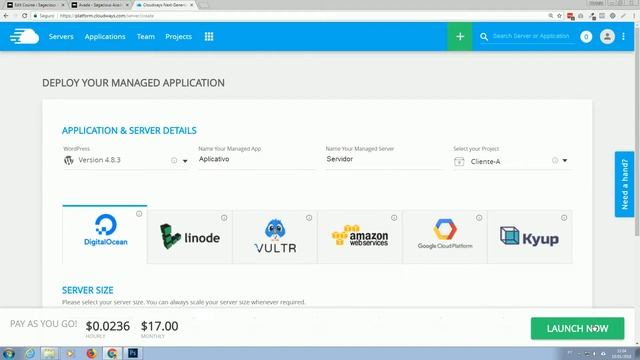Click the browser address bar URL

pos(107,16)
